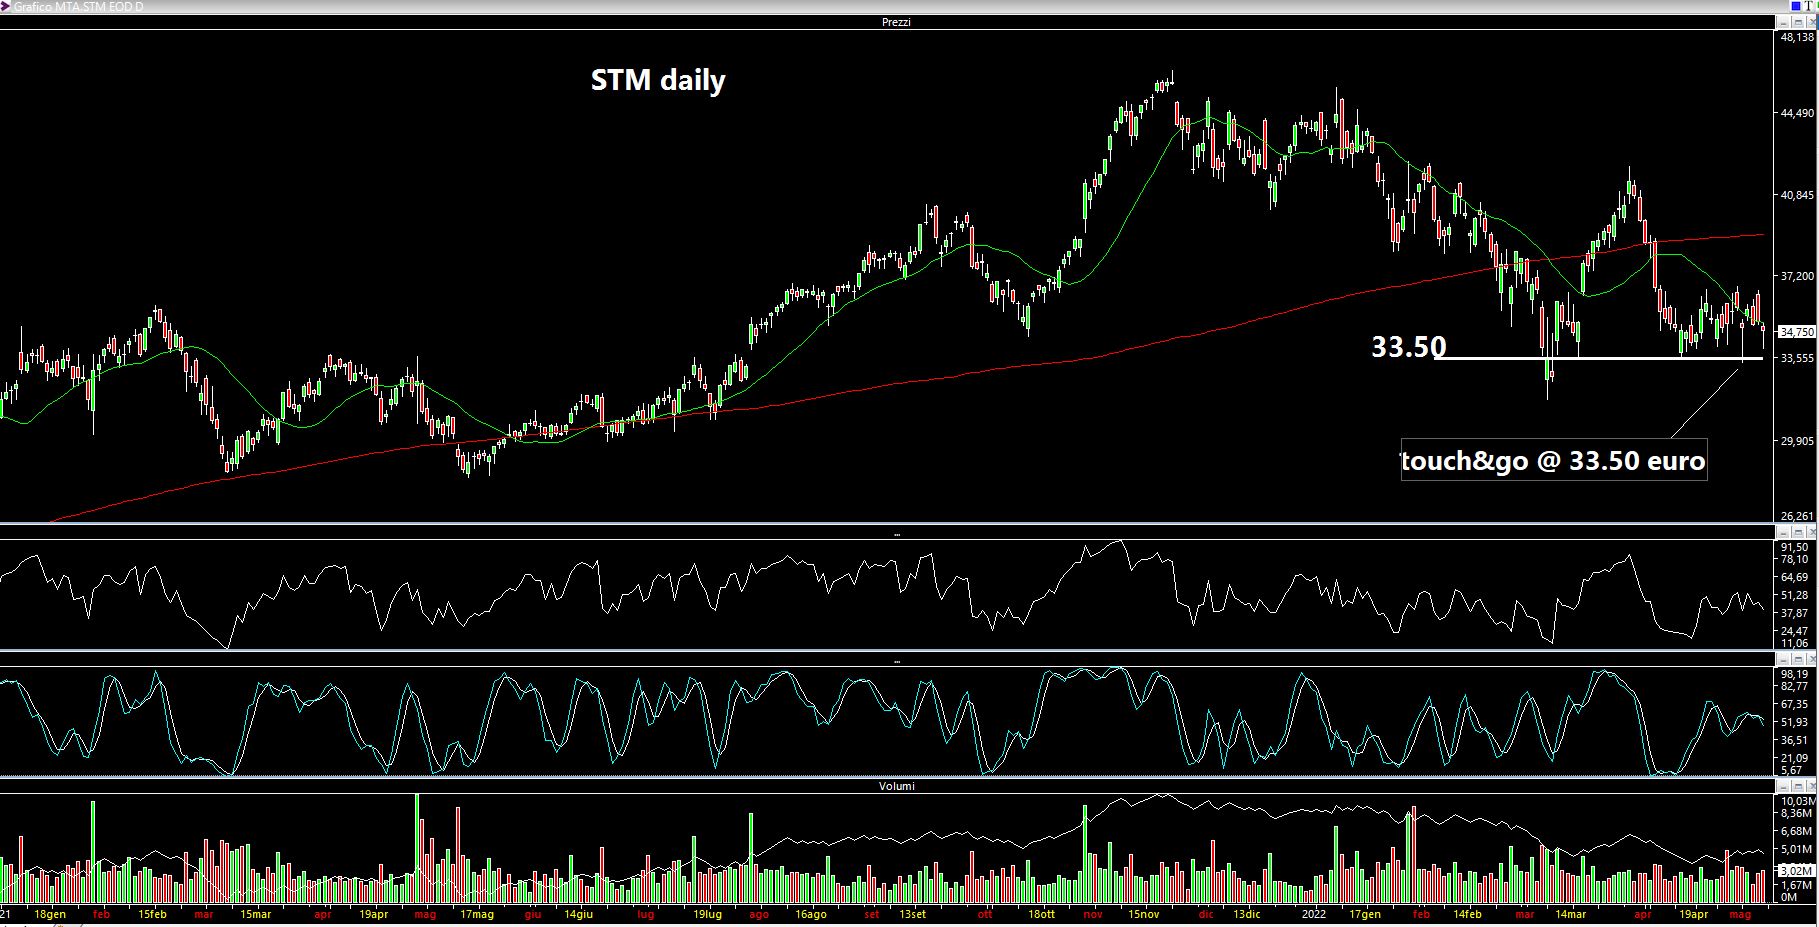Click the 13set date label
Image resolution: width=1819 pixels, height=927 pixels.
[x=912, y=914]
